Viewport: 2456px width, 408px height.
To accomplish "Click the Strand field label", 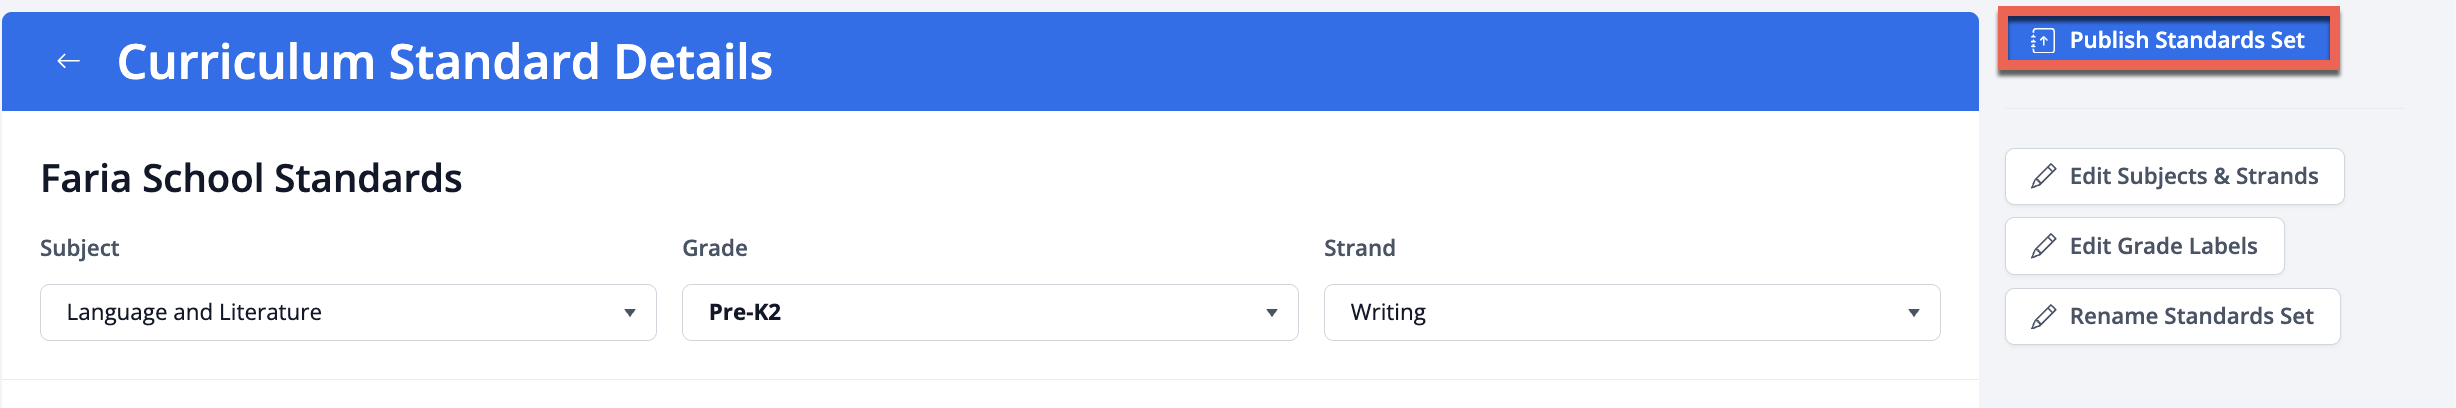I will (1359, 248).
